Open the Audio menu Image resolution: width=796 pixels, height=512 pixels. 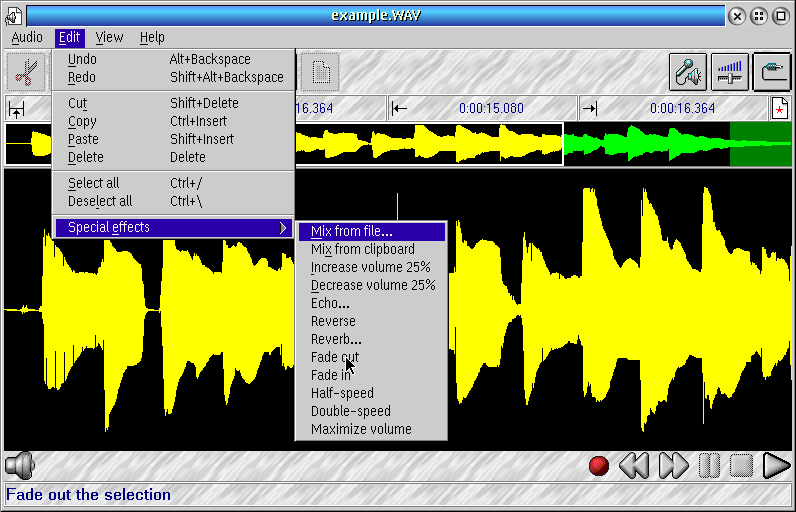[x=27, y=38]
